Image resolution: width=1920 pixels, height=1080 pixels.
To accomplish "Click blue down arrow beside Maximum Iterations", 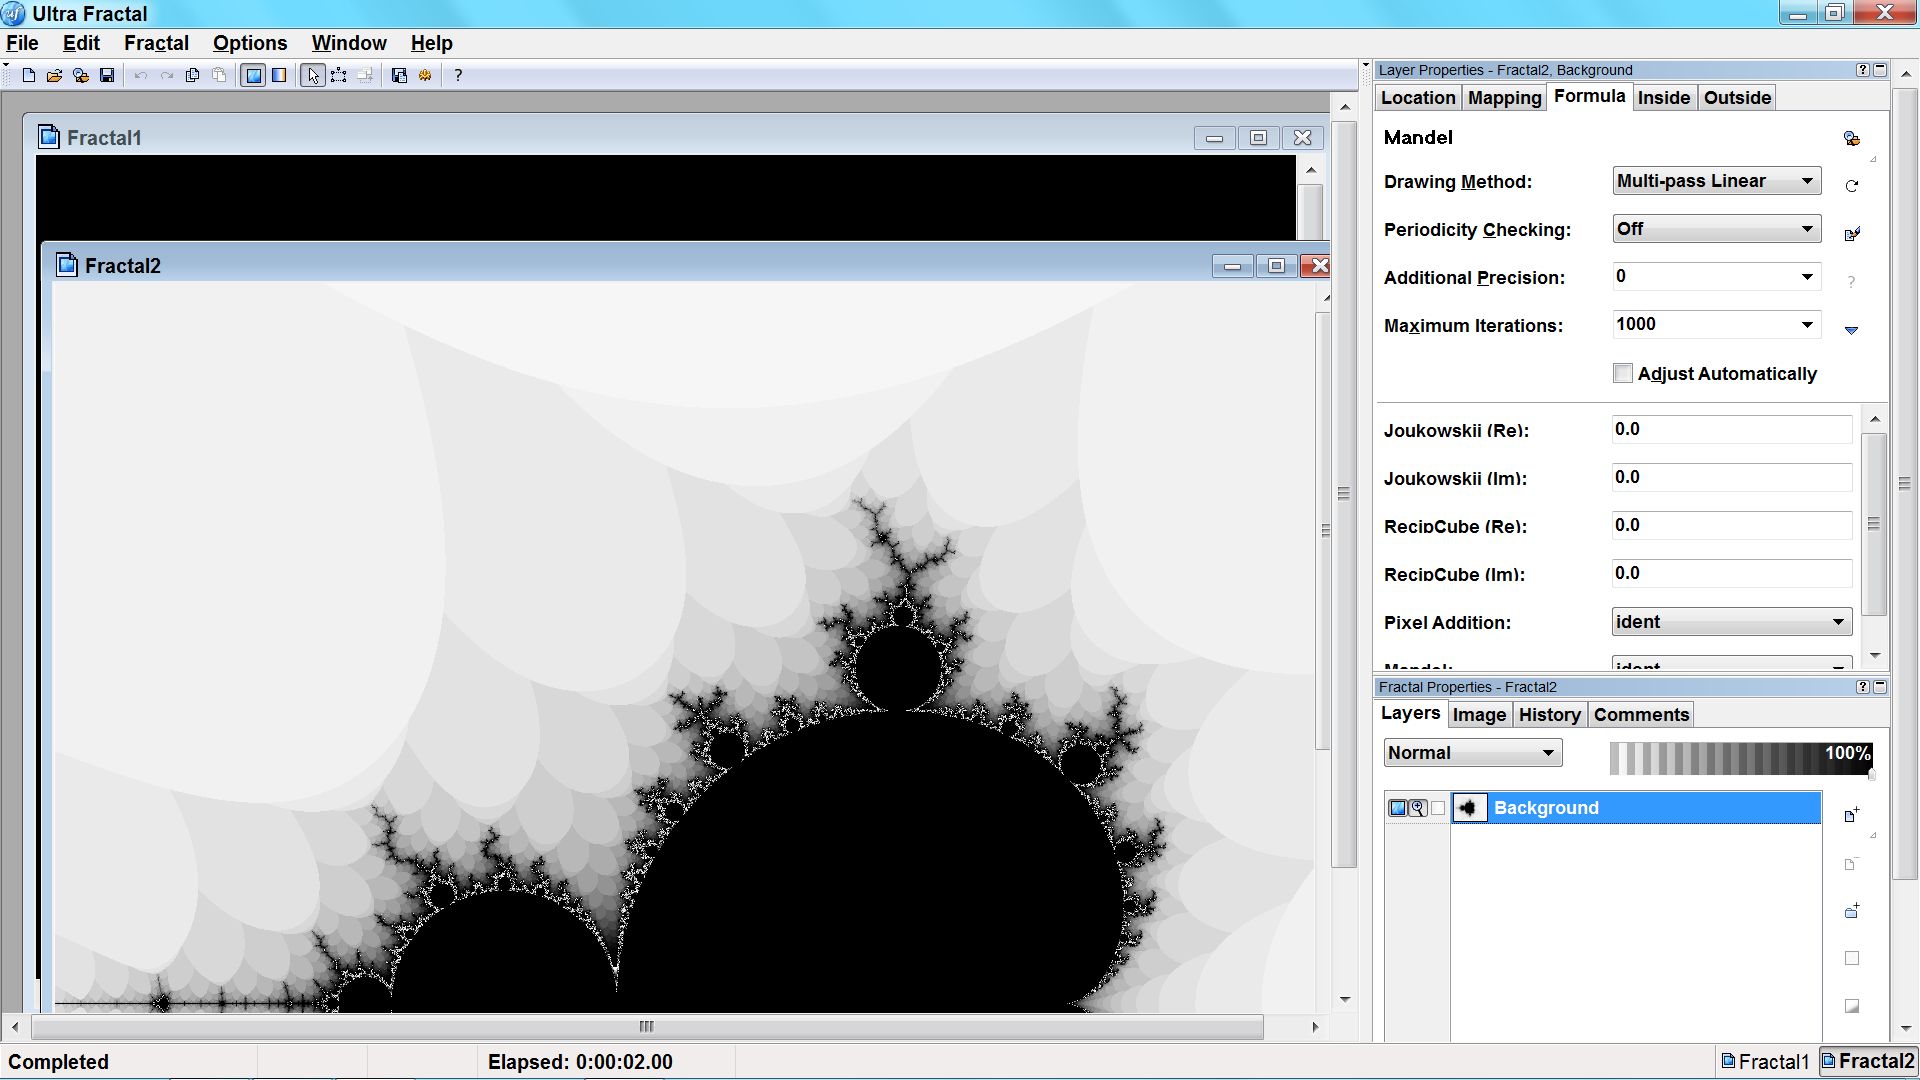I will coord(1852,330).
